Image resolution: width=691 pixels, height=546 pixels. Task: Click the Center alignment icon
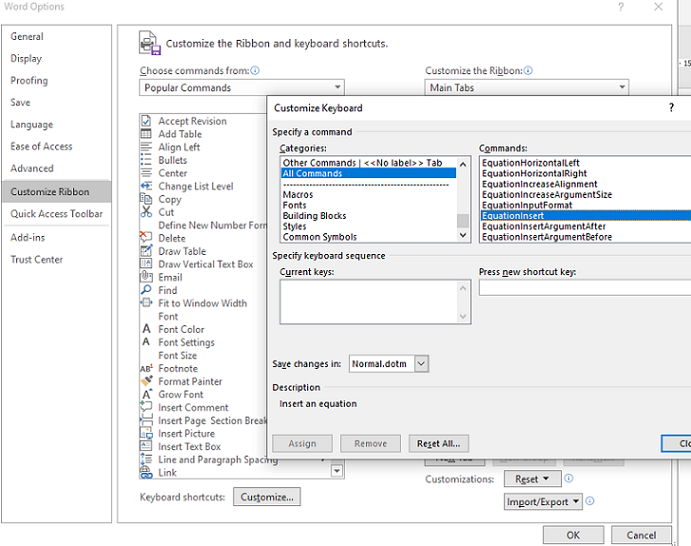146,173
